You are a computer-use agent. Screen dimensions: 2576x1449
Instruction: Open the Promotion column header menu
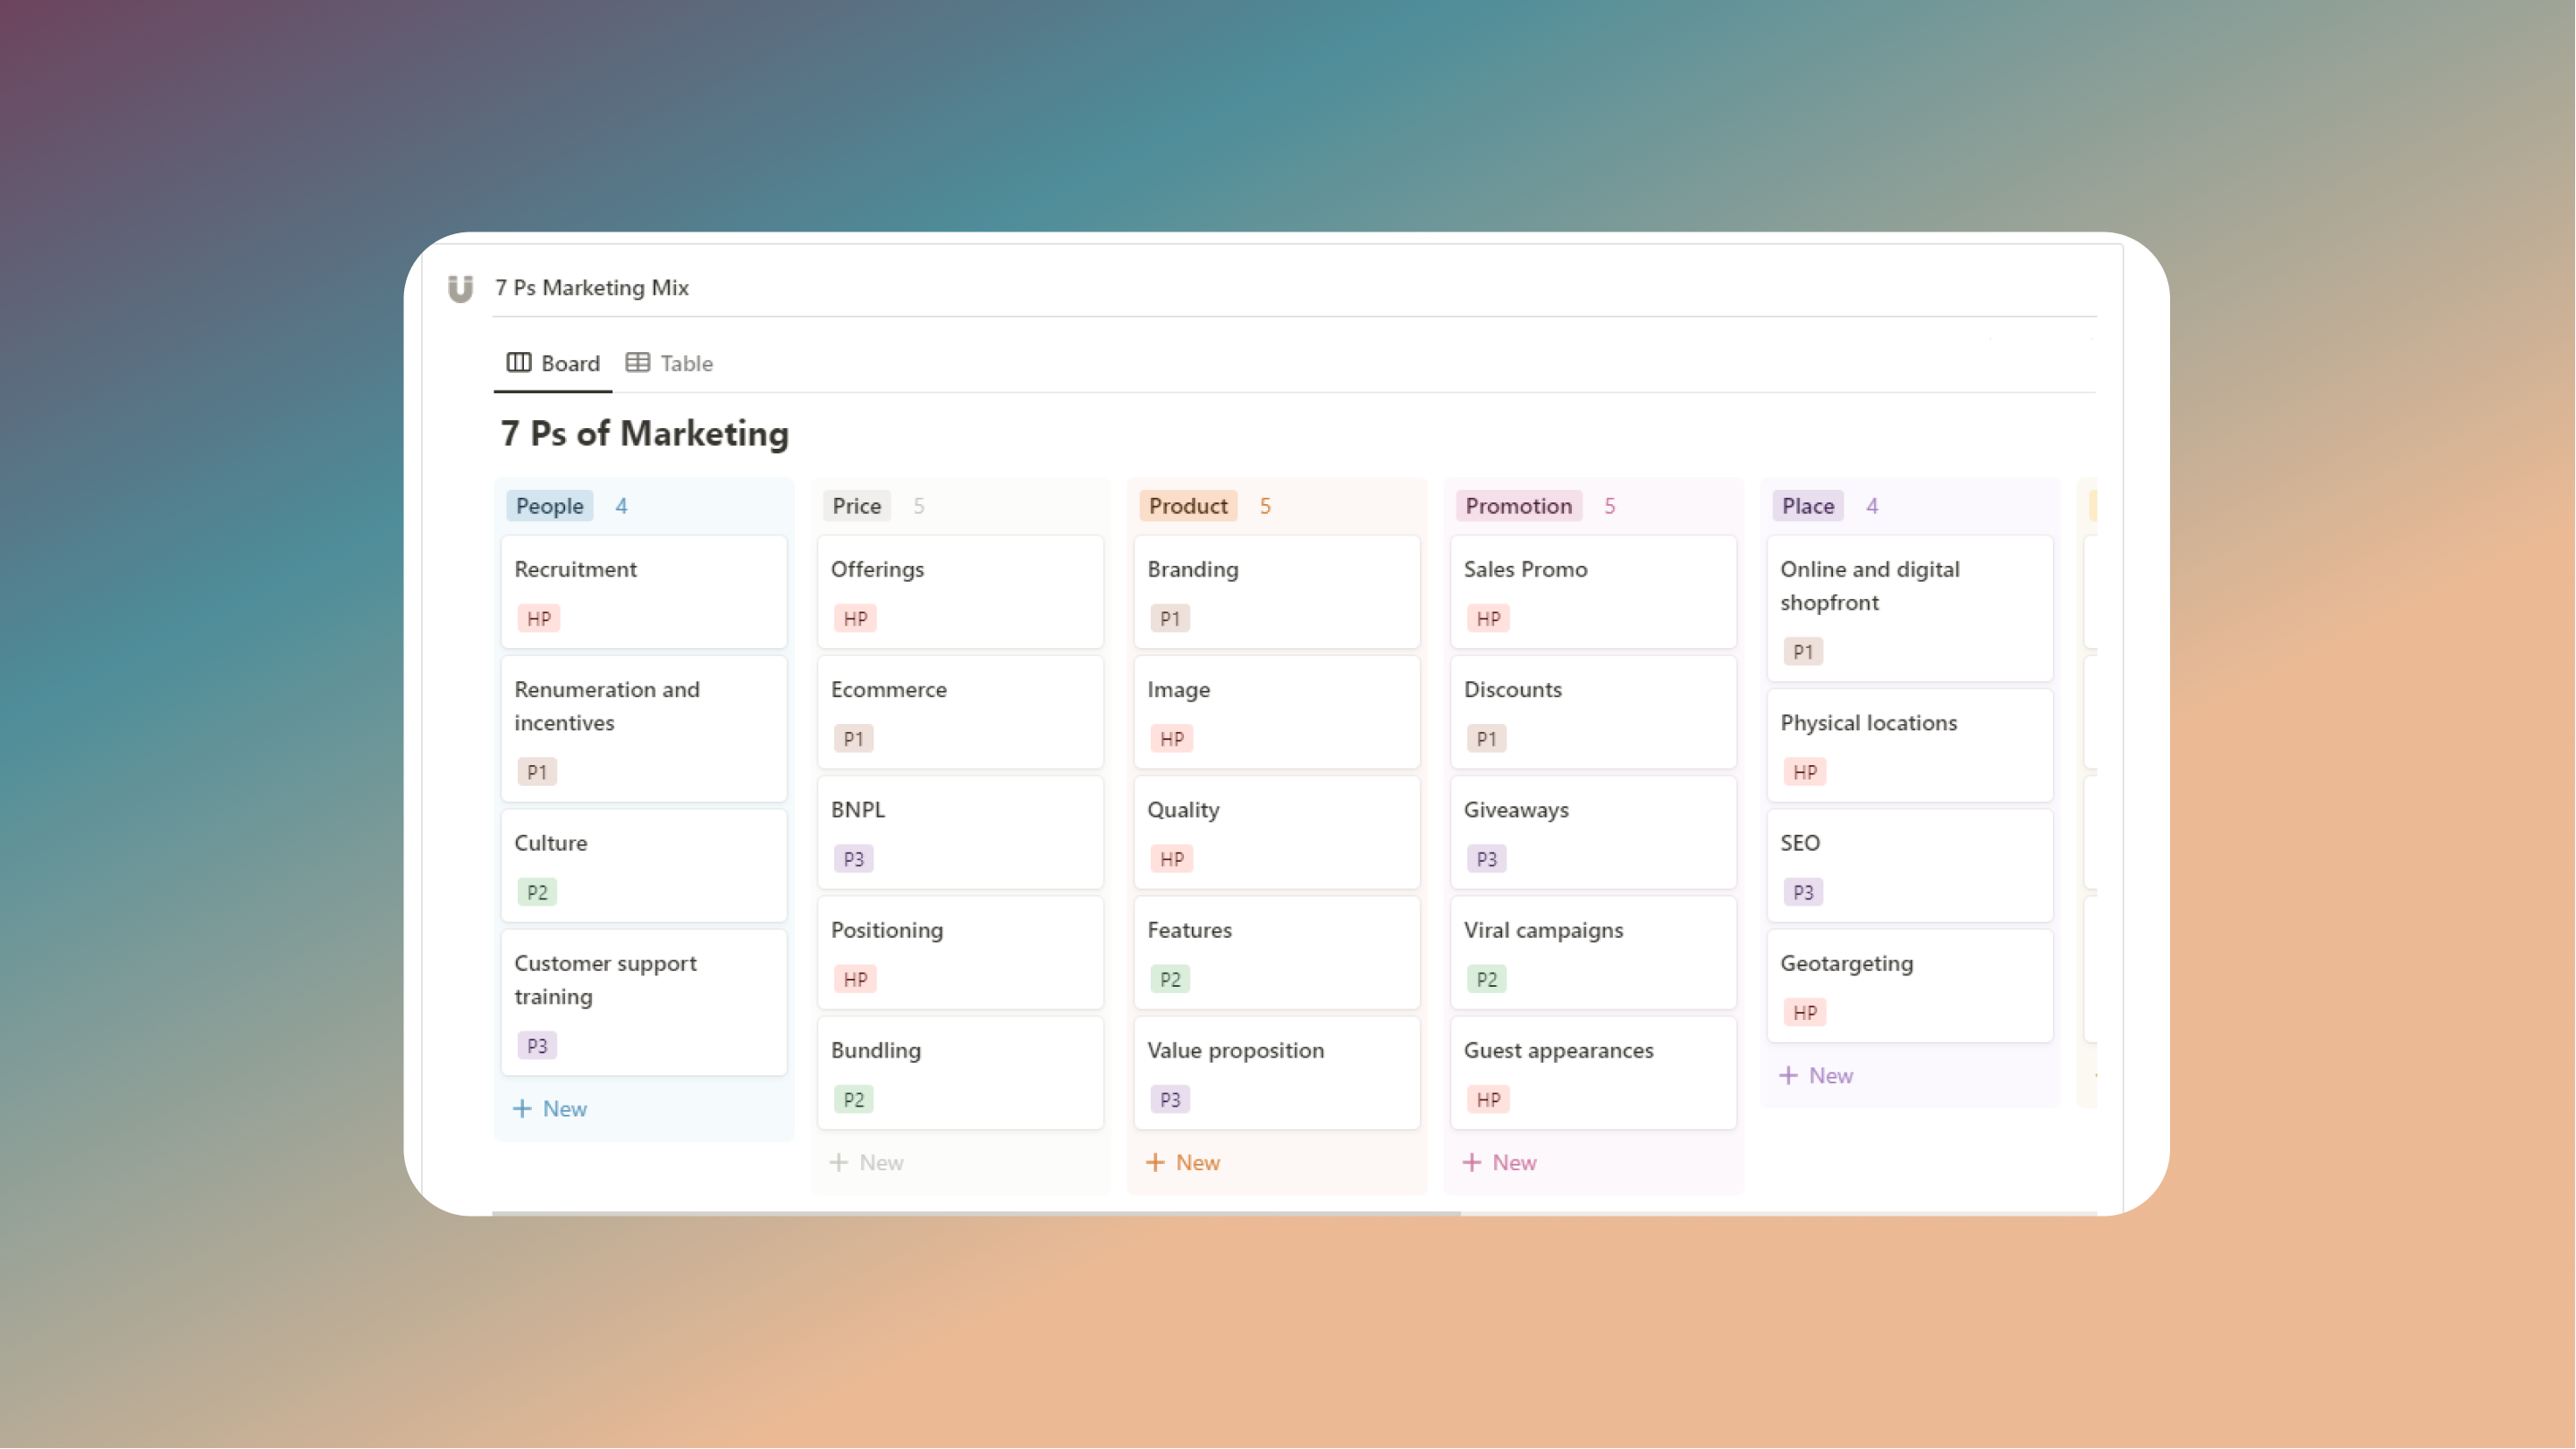(x=1518, y=505)
